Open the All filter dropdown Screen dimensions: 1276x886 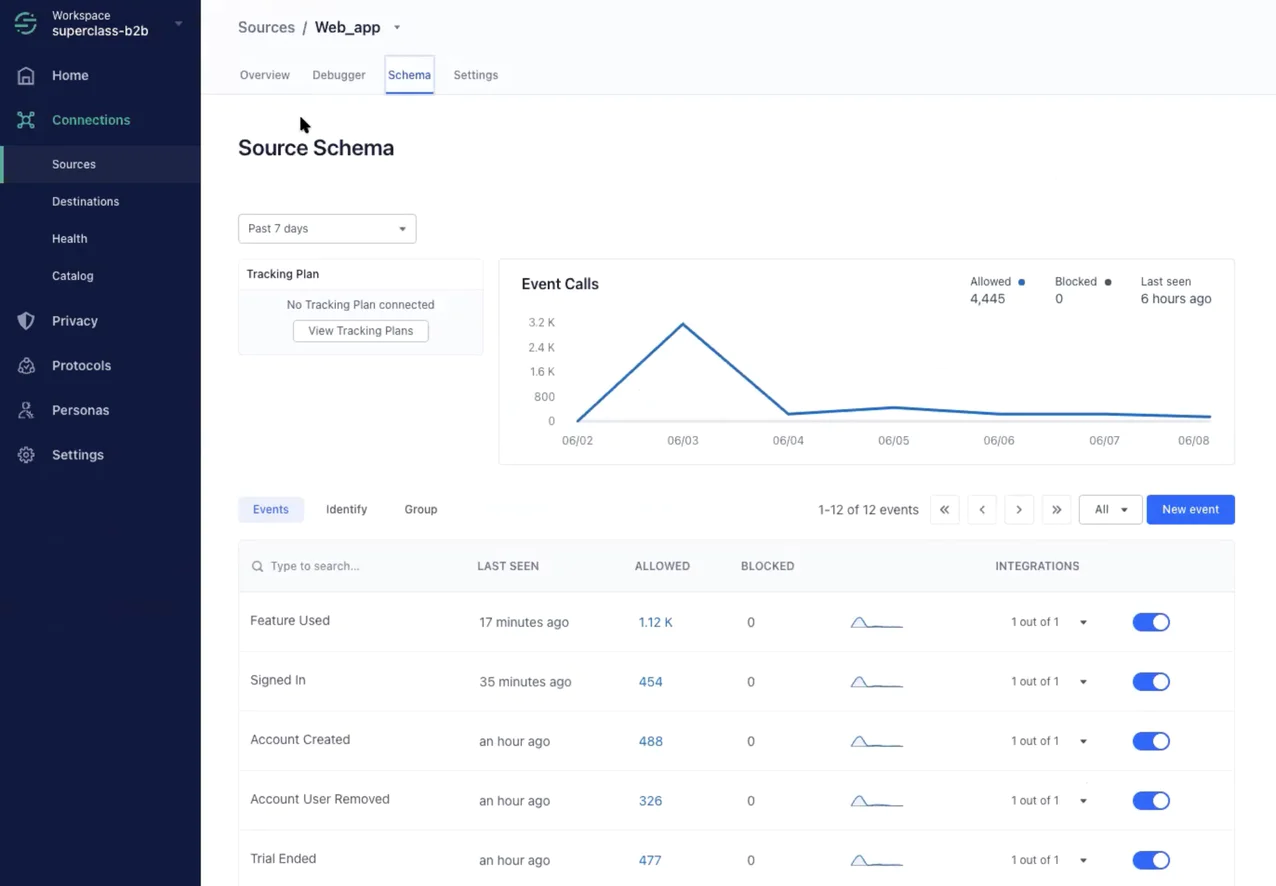point(1110,510)
